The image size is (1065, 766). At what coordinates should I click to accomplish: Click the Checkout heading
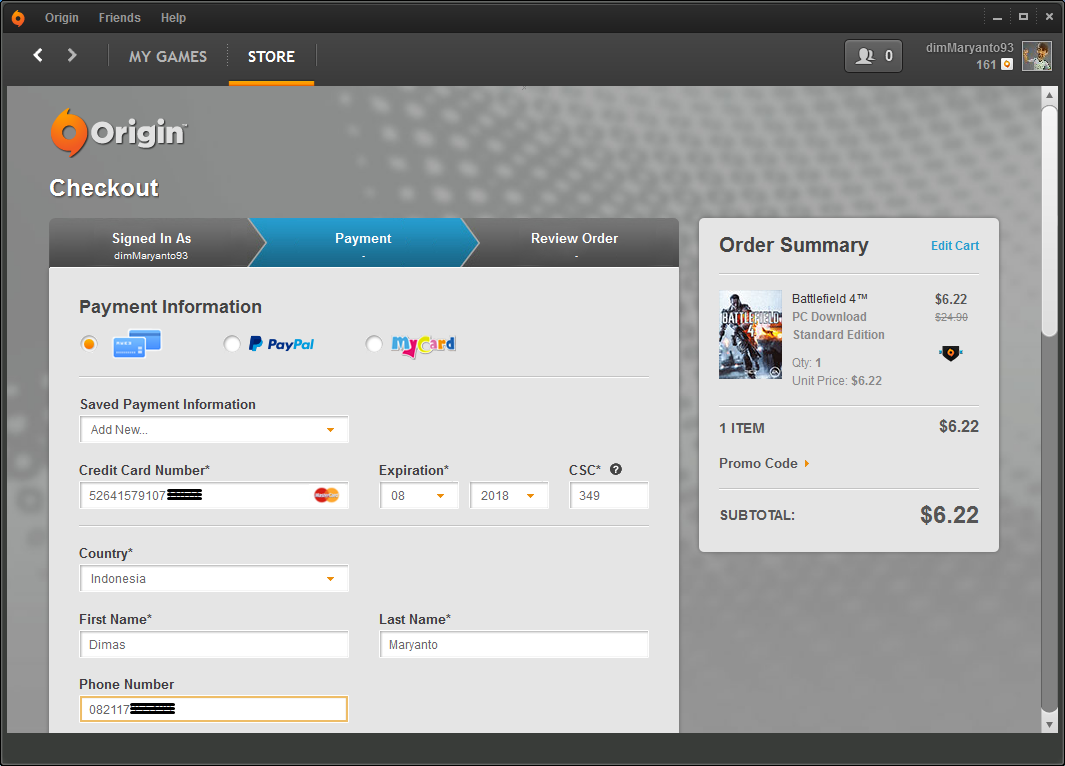tap(104, 188)
